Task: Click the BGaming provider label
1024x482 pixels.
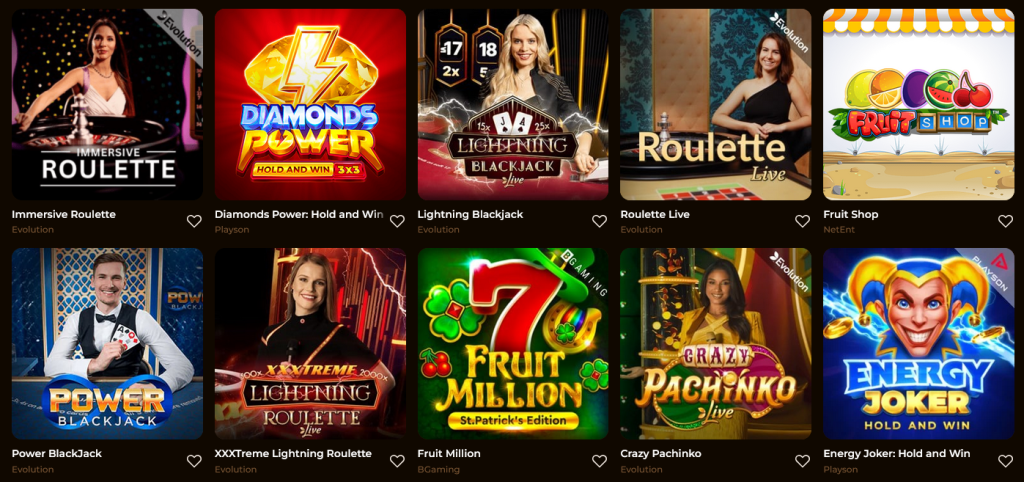Action: tap(439, 470)
